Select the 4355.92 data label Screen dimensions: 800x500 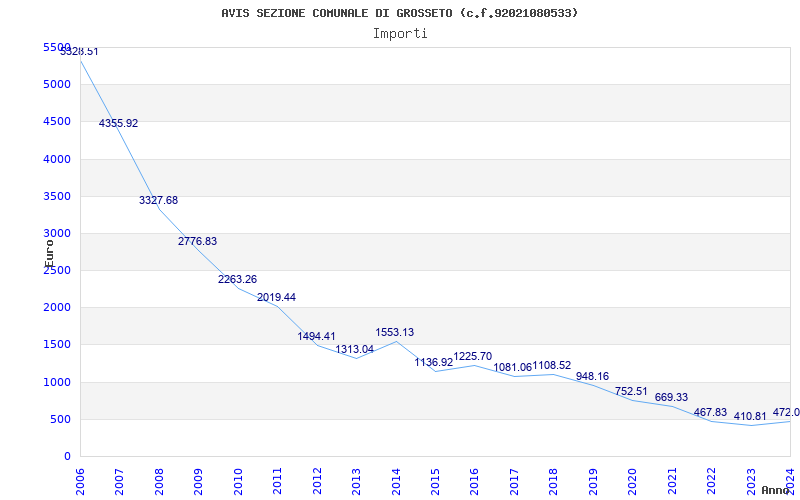[118, 123]
